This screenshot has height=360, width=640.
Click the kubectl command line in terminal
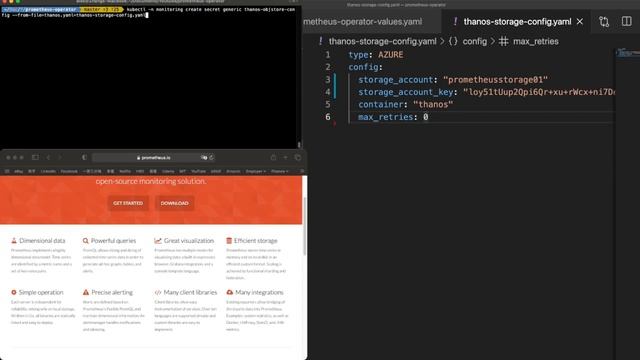[x=148, y=12]
